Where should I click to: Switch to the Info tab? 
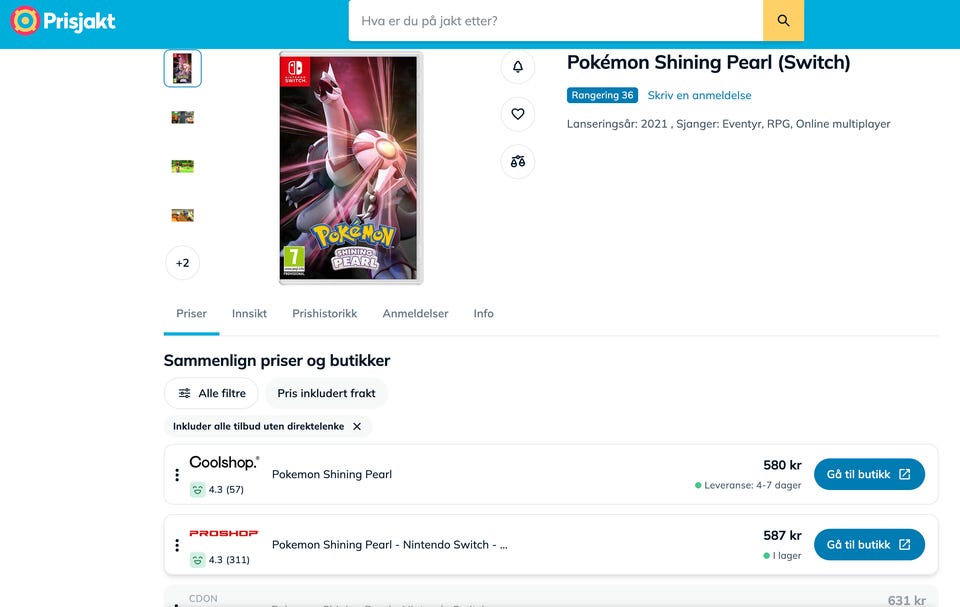(483, 314)
